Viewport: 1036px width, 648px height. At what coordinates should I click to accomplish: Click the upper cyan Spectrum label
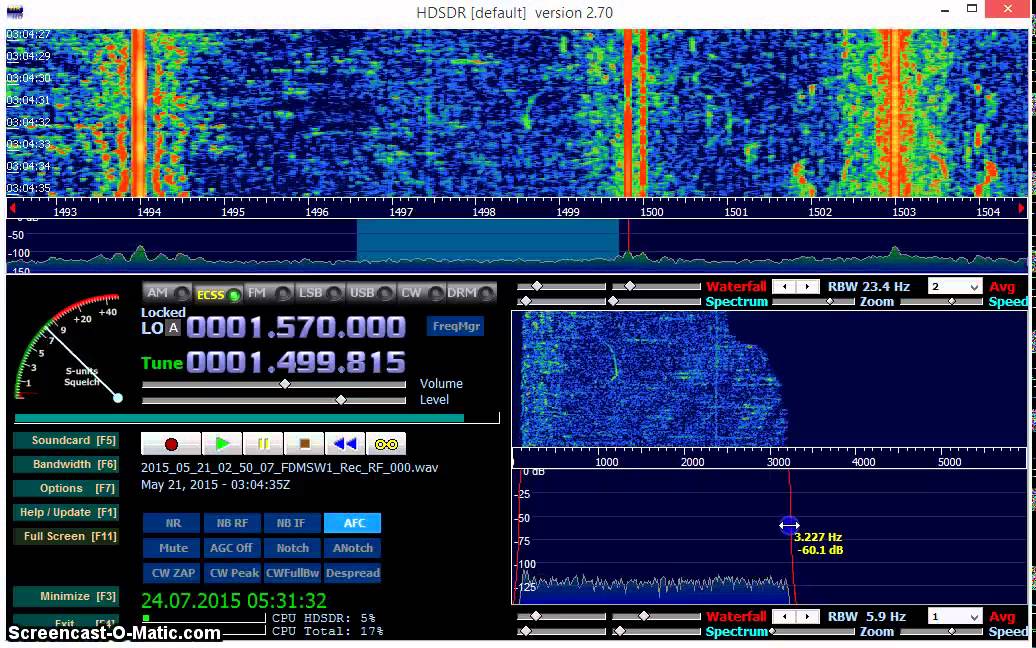[x=736, y=302]
